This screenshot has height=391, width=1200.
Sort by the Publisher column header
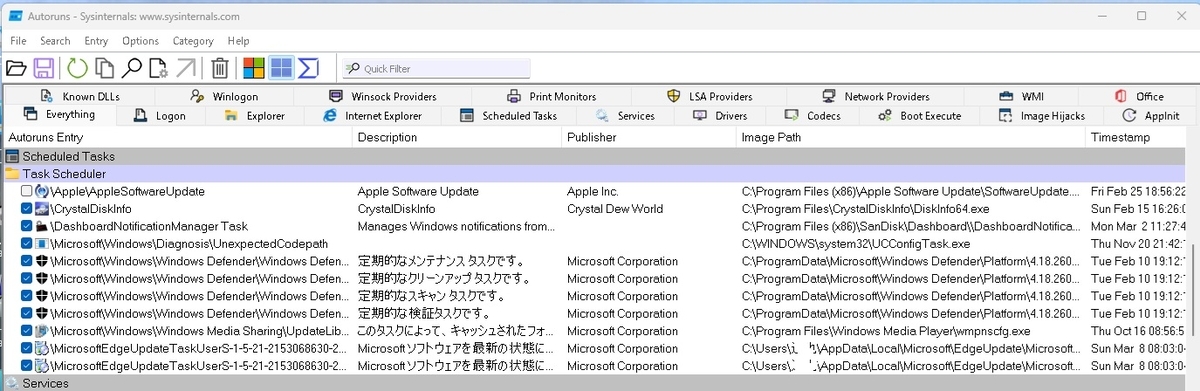pyautogui.click(x=648, y=137)
